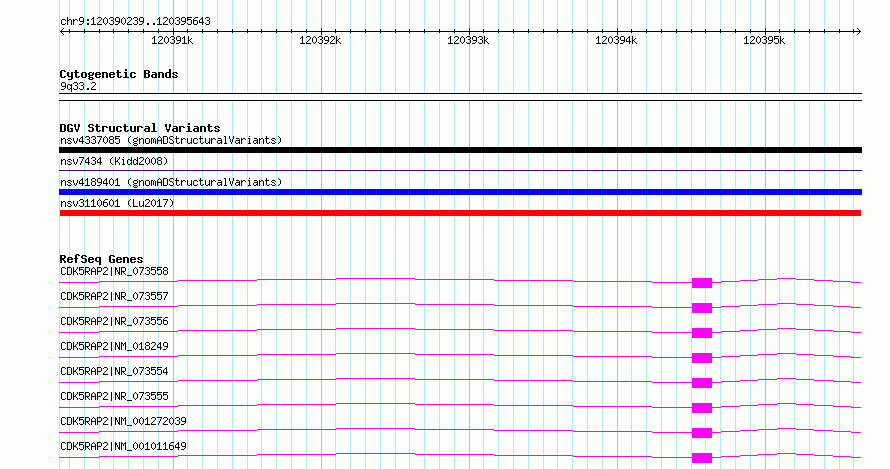Click the exon box of NR_073557

(x=702, y=308)
